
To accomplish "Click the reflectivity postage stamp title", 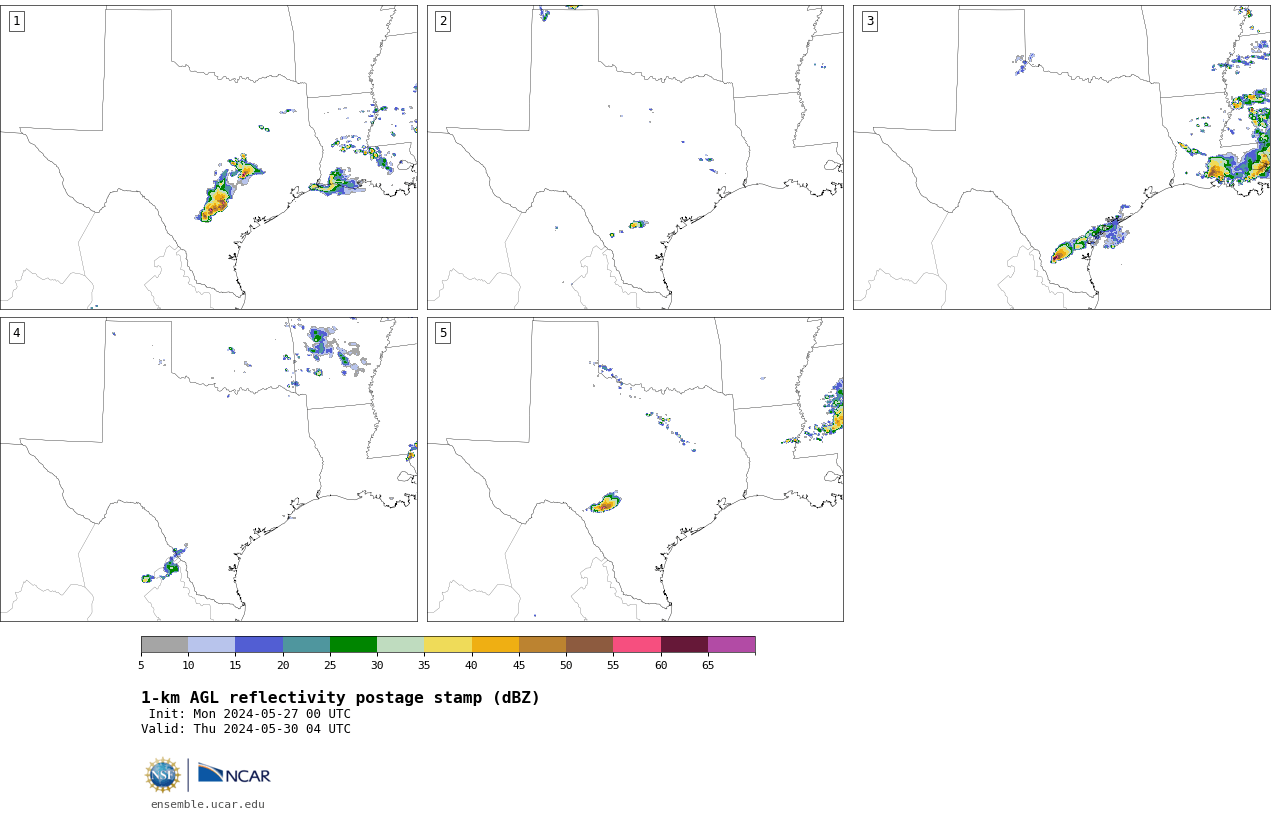I will click(x=340, y=698).
